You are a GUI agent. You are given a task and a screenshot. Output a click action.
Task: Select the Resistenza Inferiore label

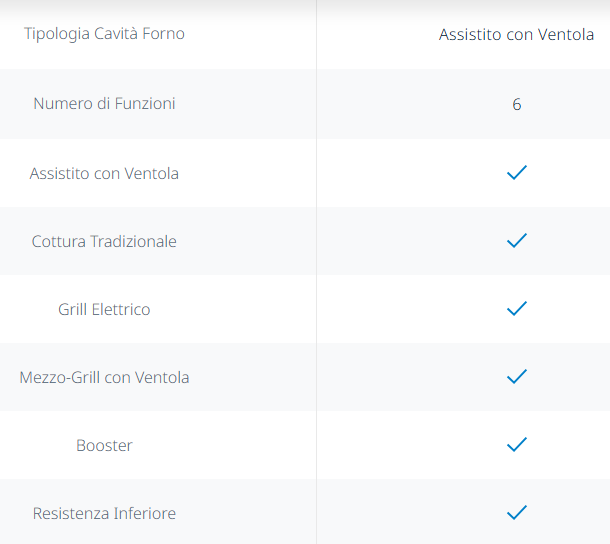(104, 513)
